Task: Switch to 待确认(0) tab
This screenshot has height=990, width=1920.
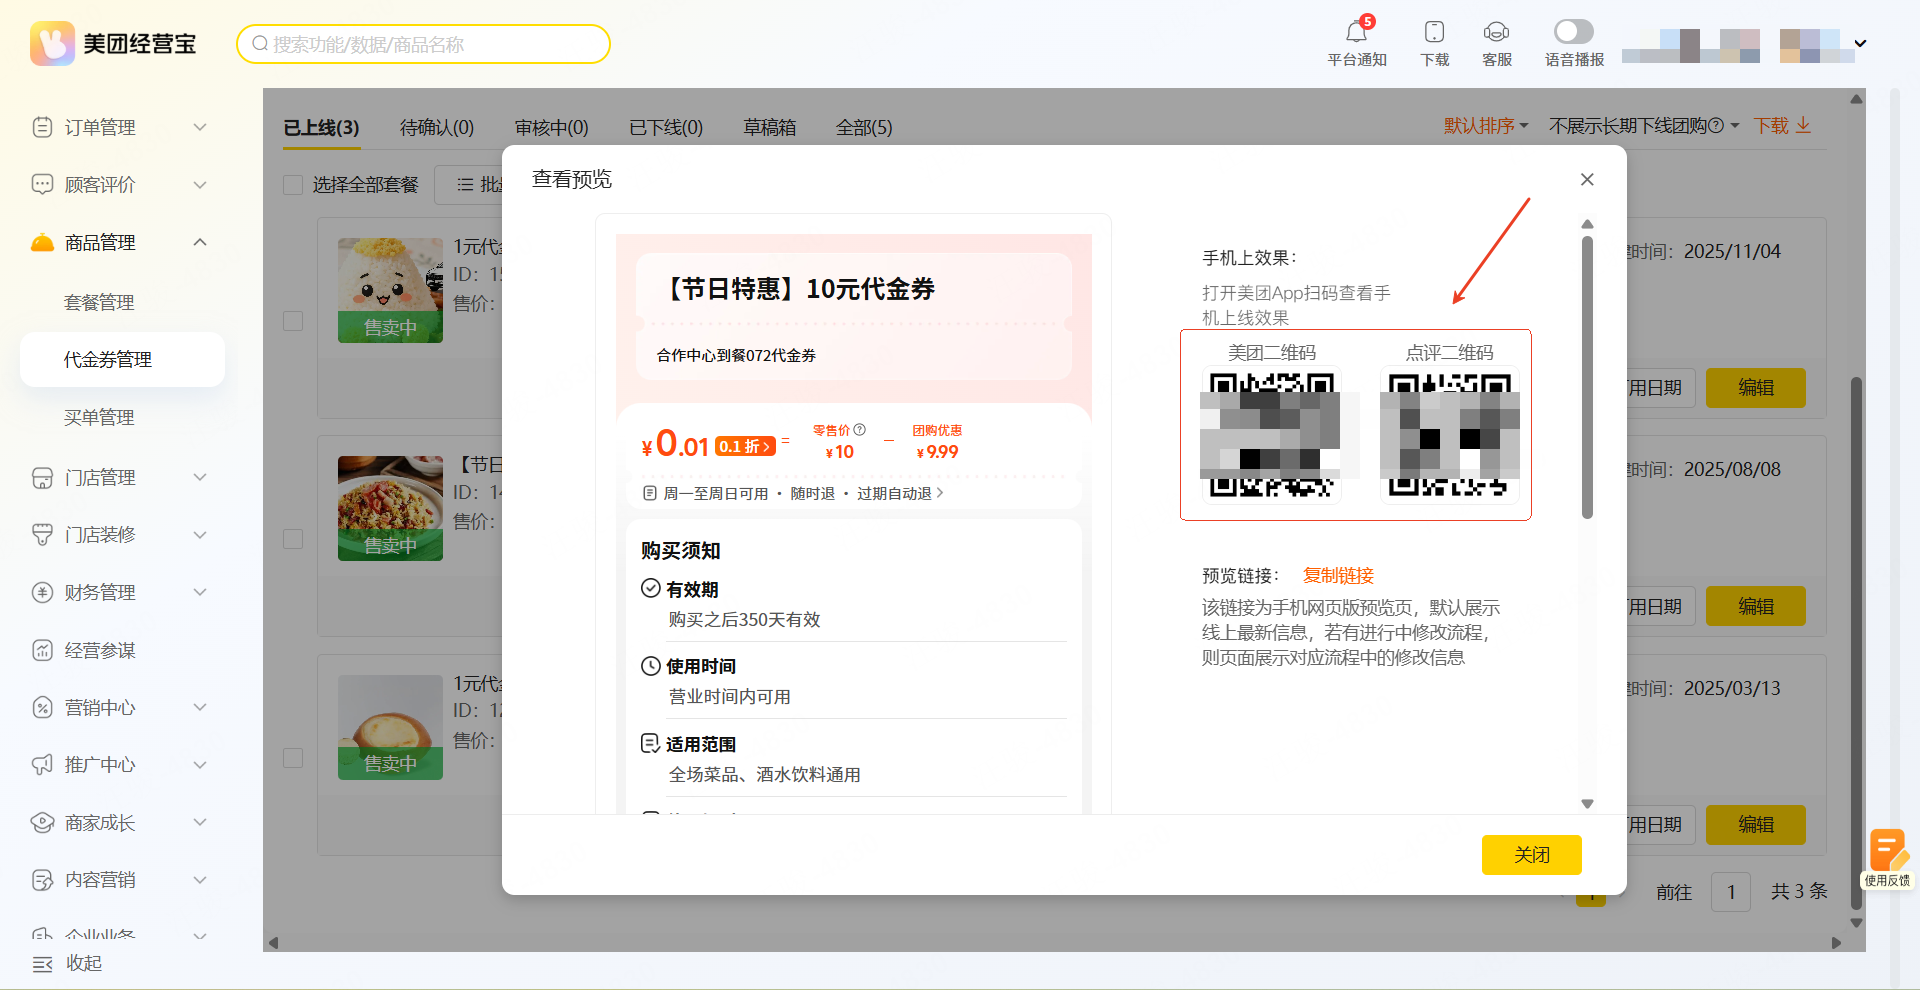Action: [437, 128]
